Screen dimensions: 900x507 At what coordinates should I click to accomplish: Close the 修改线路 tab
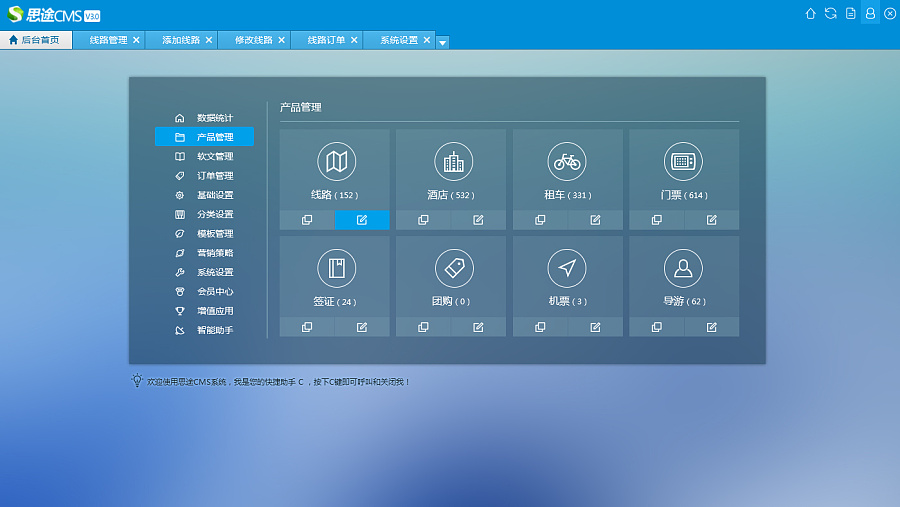coord(281,40)
